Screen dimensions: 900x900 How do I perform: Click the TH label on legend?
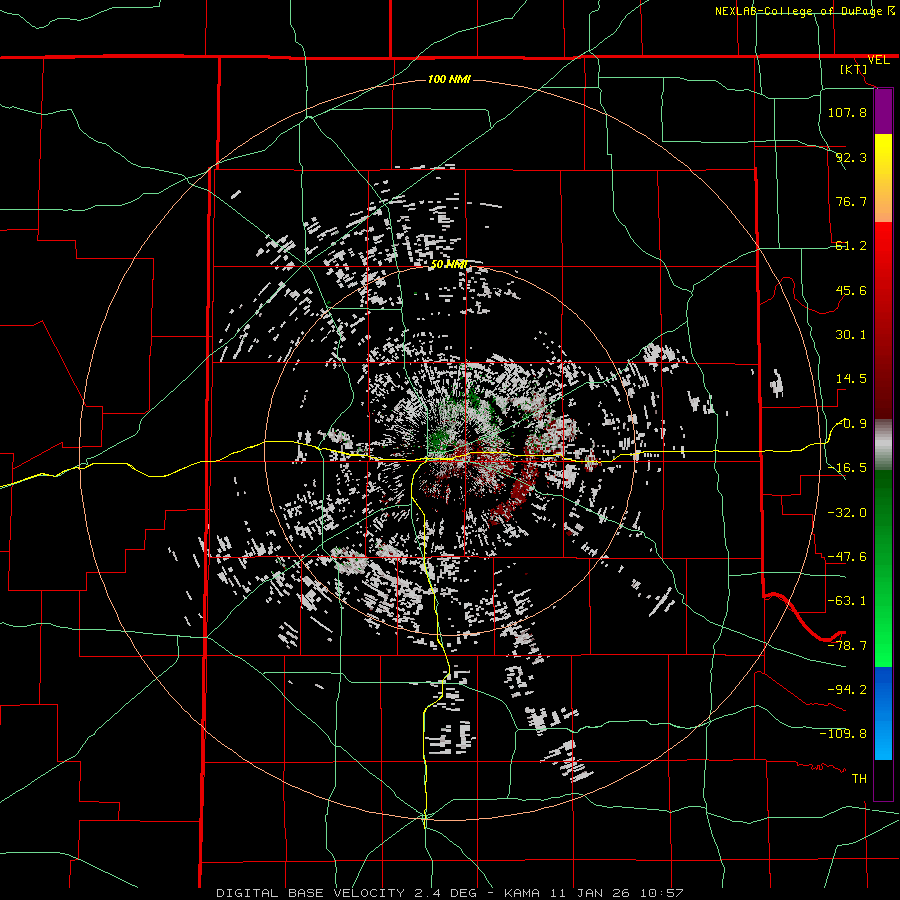coord(859,779)
